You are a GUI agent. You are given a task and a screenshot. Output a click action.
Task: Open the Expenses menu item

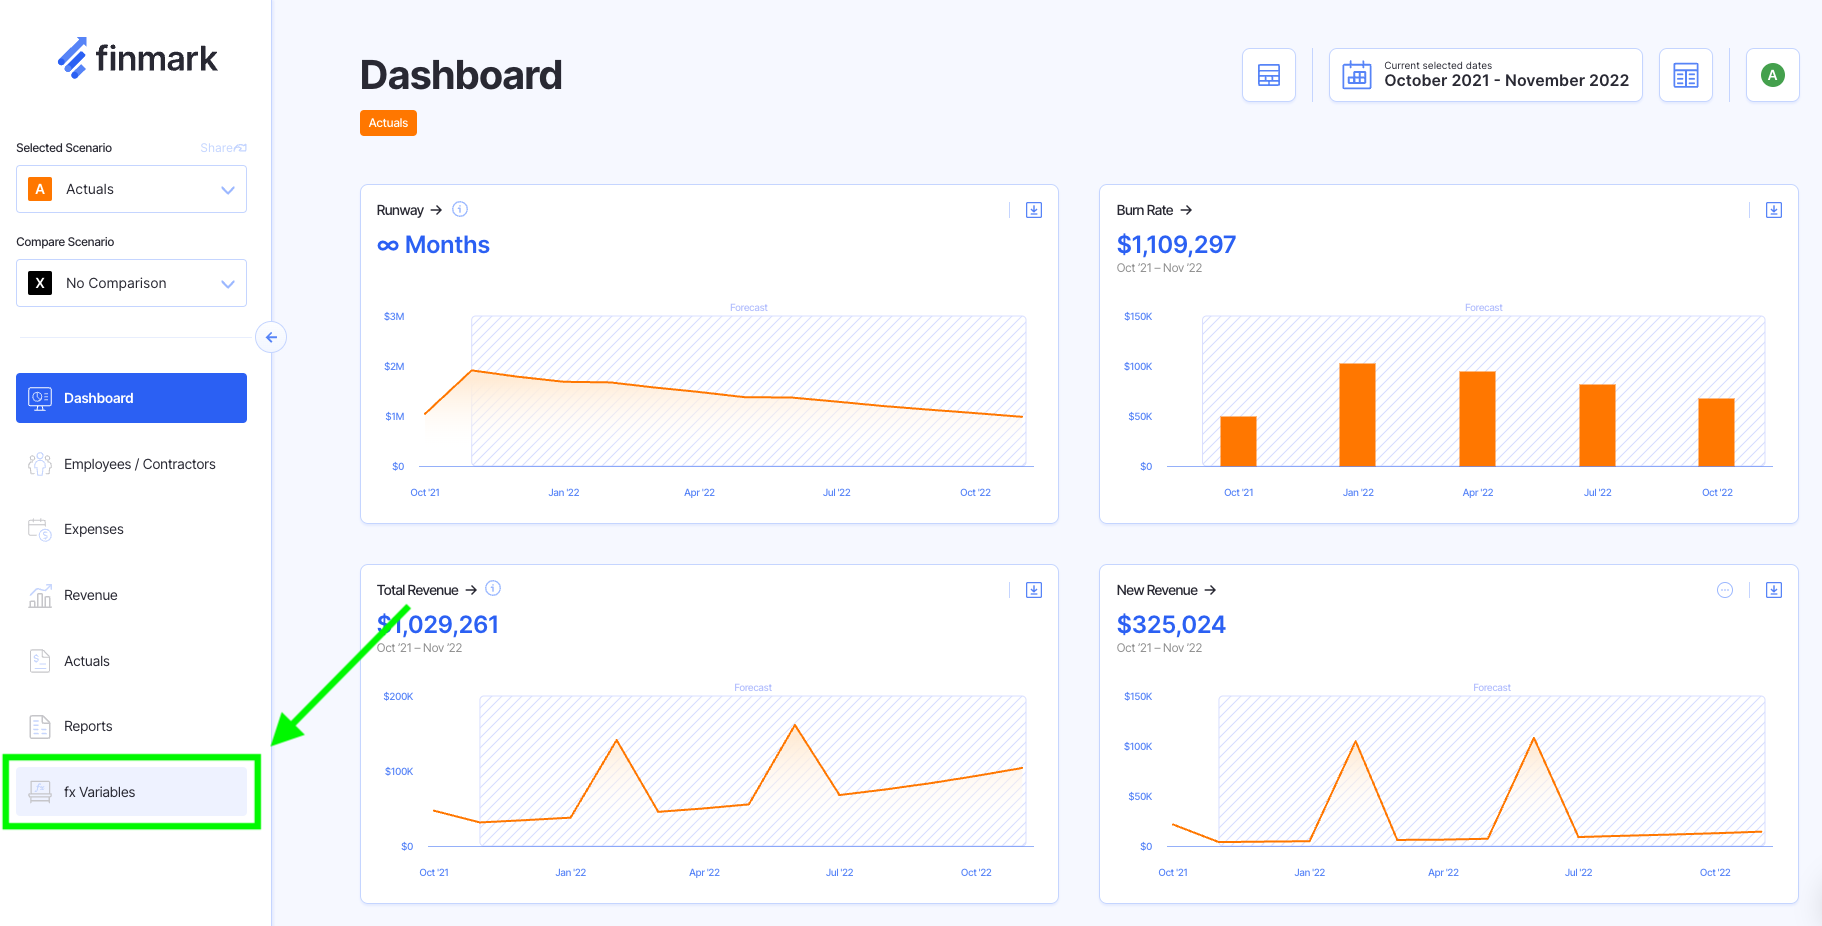click(93, 529)
